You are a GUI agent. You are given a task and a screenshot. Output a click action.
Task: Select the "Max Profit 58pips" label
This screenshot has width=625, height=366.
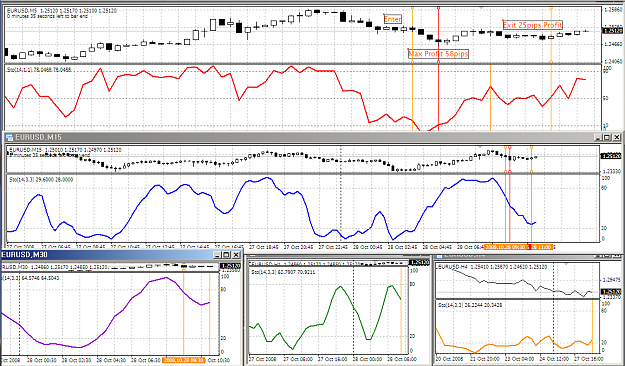coord(438,53)
